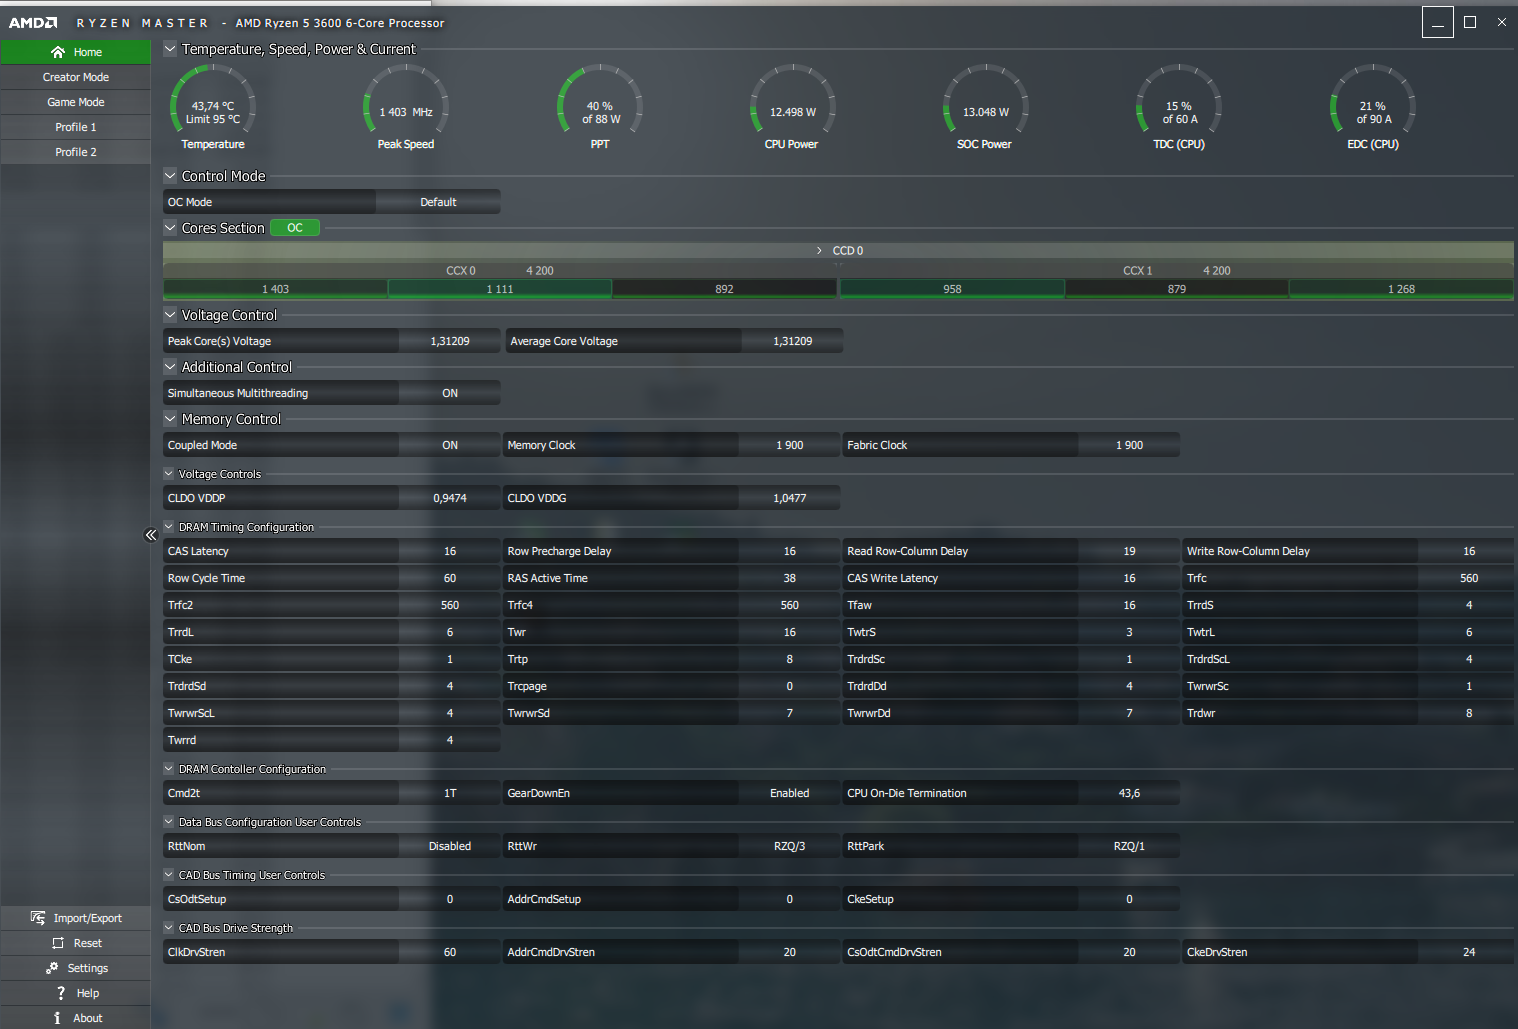Viewport: 1518px width, 1029px height.
Task: Click the Reset button label
Action: 88,943
